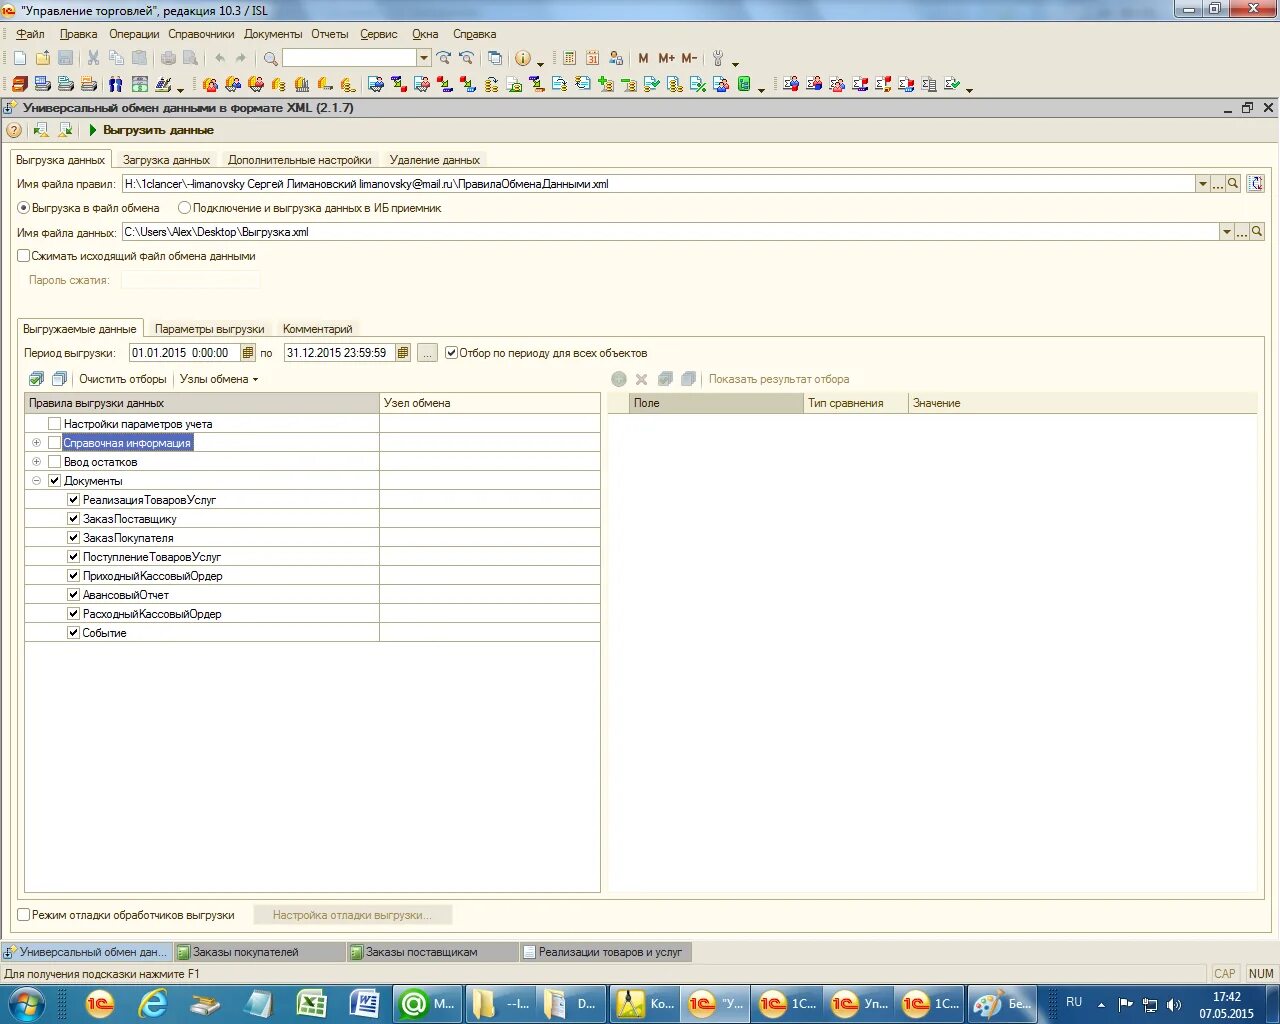Select 'Выгрузка в файл обмена' radio button
This screenshot has height=1024, width=1280.
(23, 208)
